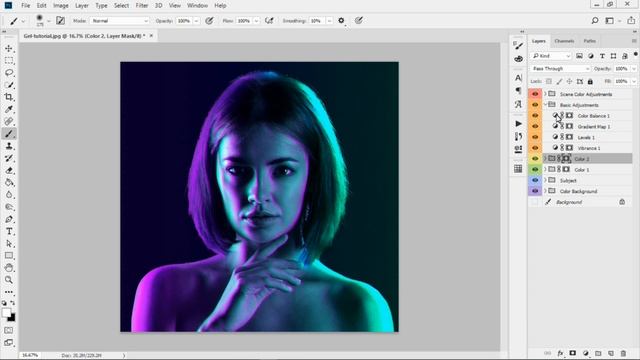Enable airbrush-style build-up effects
Screen dimensions: 640x360
269,20
